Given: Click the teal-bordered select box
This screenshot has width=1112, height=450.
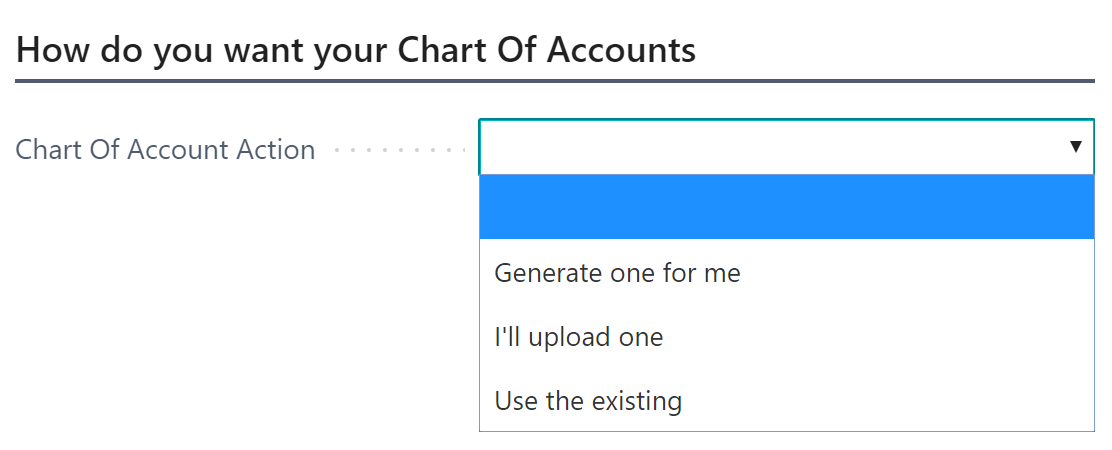Looking at the screenshot, I should point(786,147).
